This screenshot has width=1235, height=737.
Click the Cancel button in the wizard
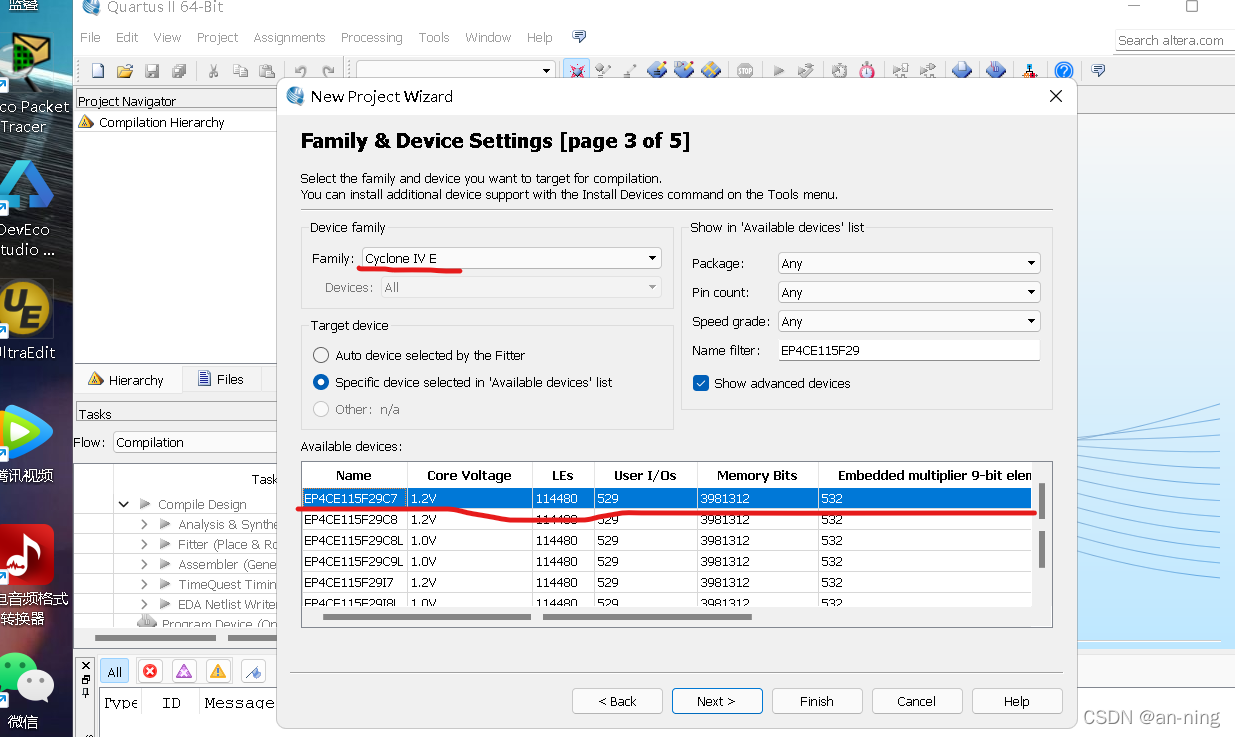pyautogui.click(x=917, y=701)
